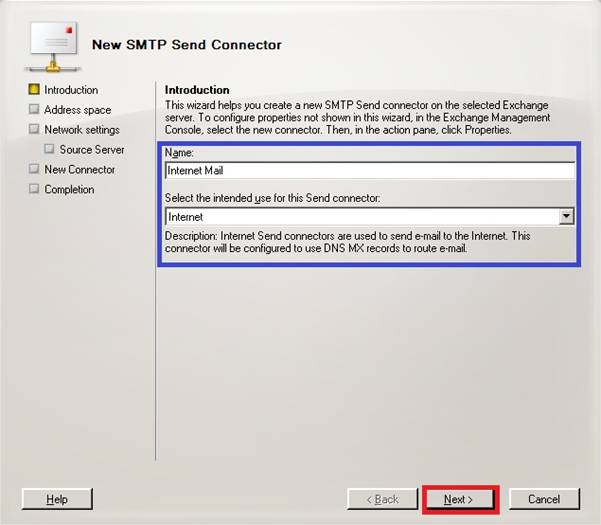Click the gray square beside Source Server
The width and height of the screenshot is (601, 525).
pos(49,150)
